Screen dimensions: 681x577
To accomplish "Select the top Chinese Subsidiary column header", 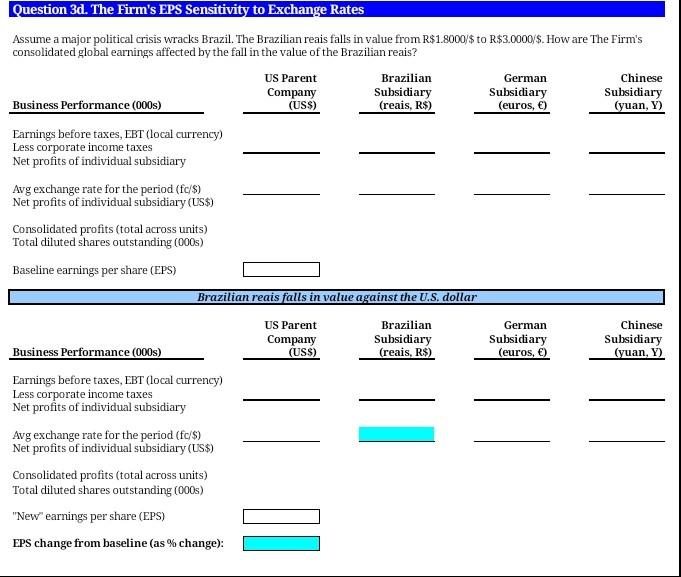I will [633, 92].
